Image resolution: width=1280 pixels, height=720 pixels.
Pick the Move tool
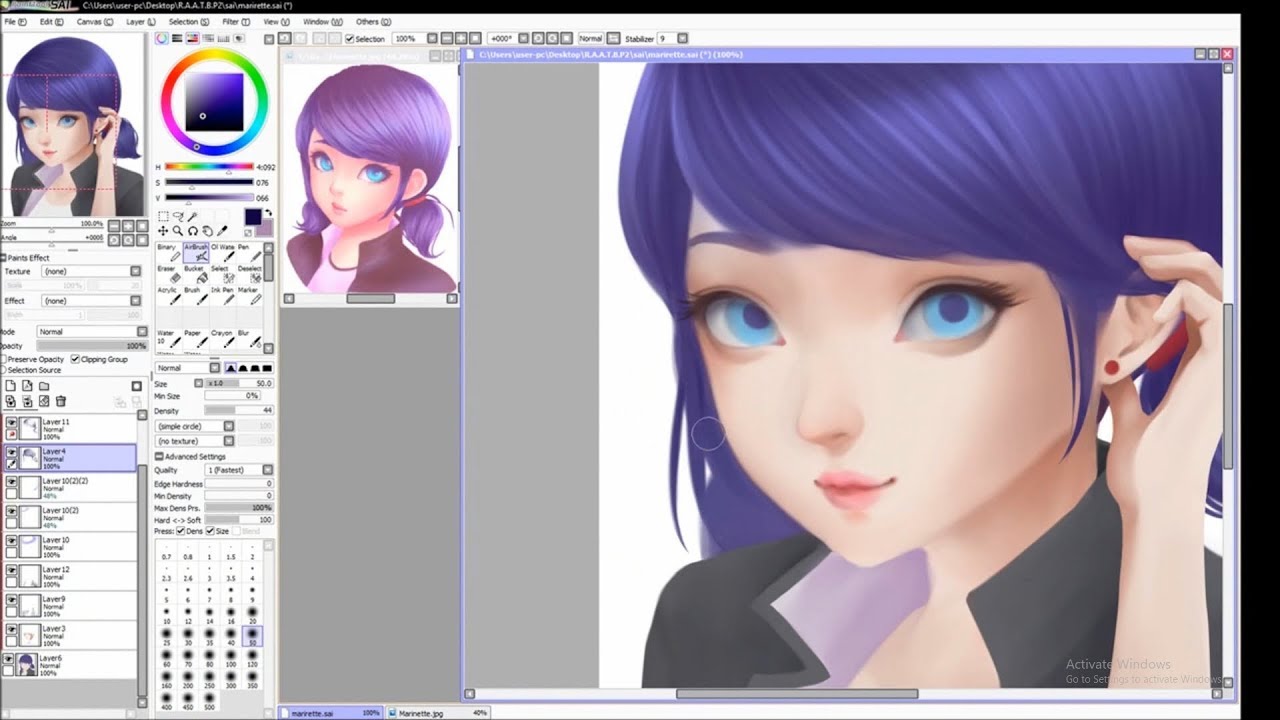(163, 231)
